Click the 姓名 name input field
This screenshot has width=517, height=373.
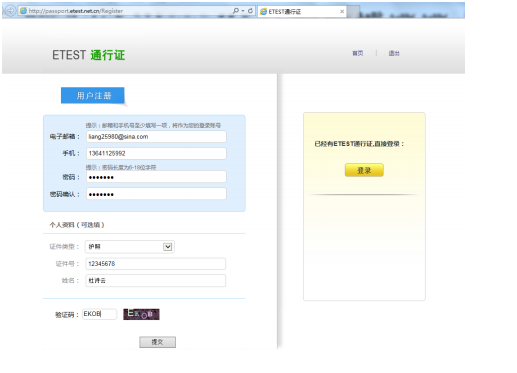[x=155, y=281]
